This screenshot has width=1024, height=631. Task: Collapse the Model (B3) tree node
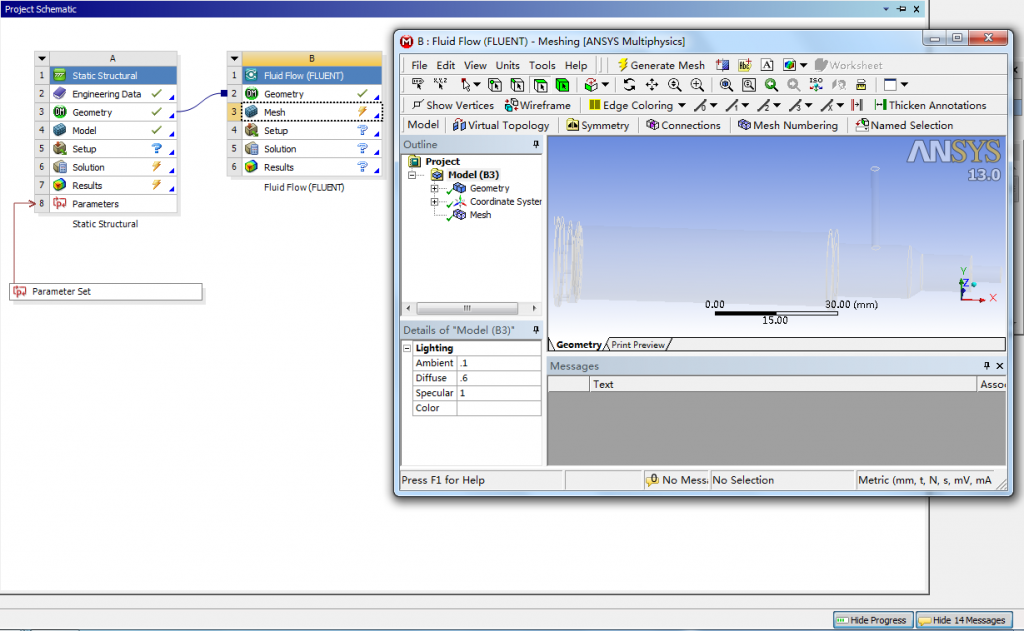pyautogui.click(x=411, y=175)
